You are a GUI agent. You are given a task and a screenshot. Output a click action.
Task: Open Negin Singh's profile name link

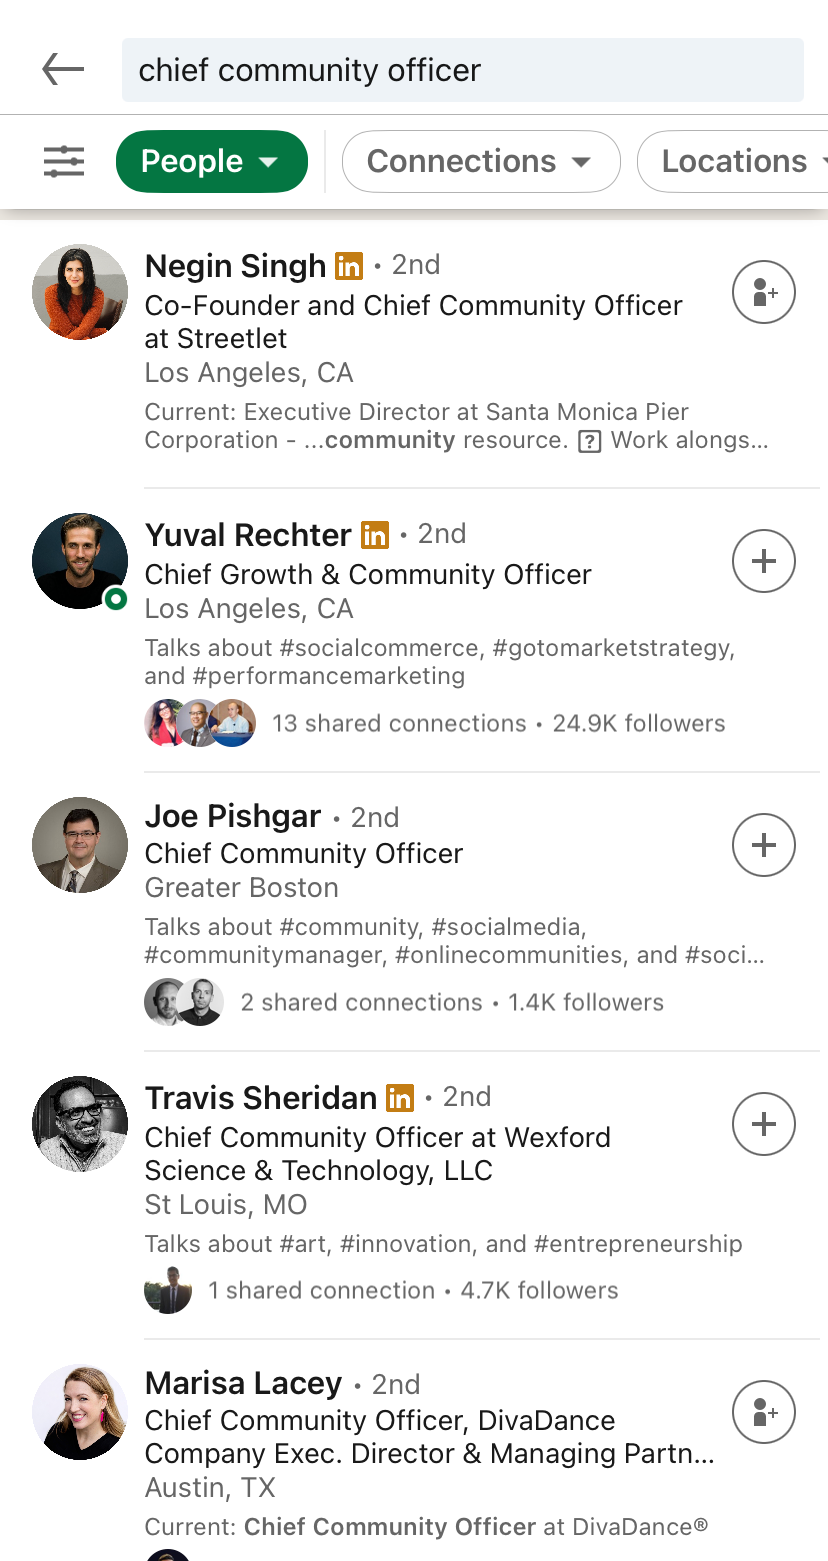coord(235,266)
